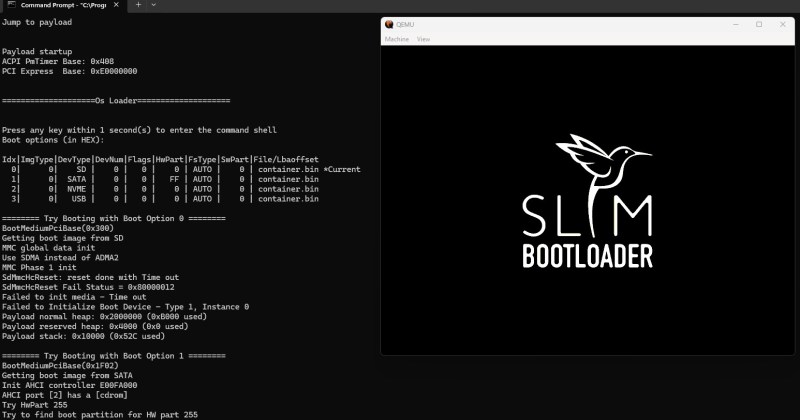Click the 'Try HwPart 255' line
Screen dimensions: 800x420
pyautogui.click(x=35, y=405)
